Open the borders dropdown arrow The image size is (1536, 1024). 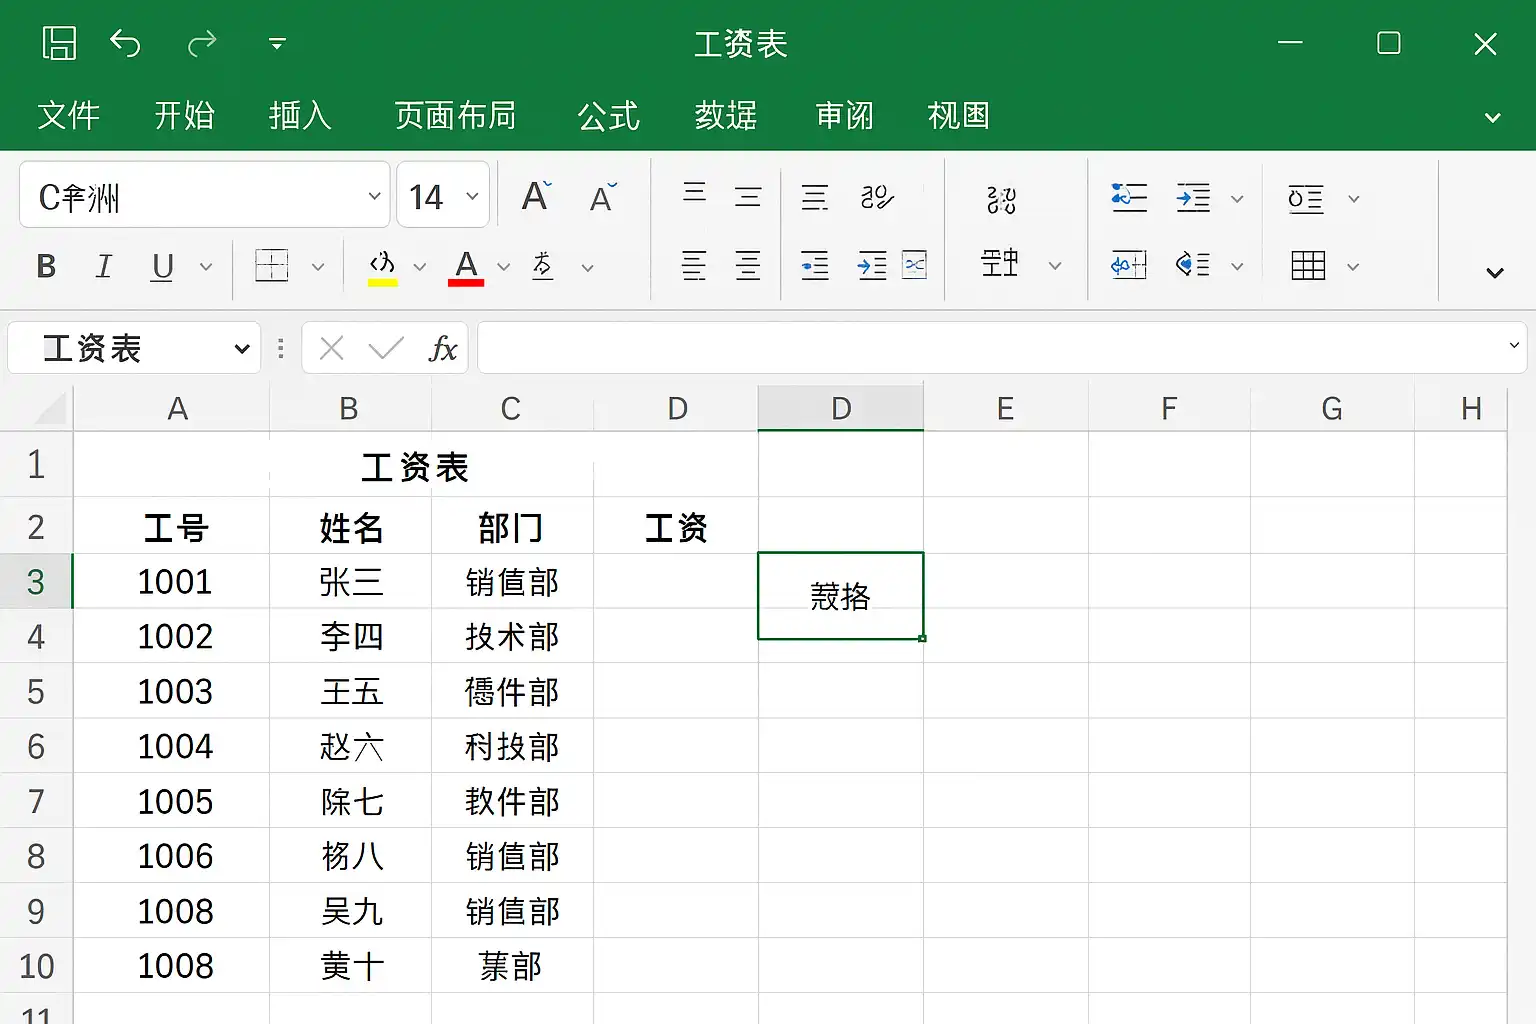pyautogui.click(x=318, y=266)
